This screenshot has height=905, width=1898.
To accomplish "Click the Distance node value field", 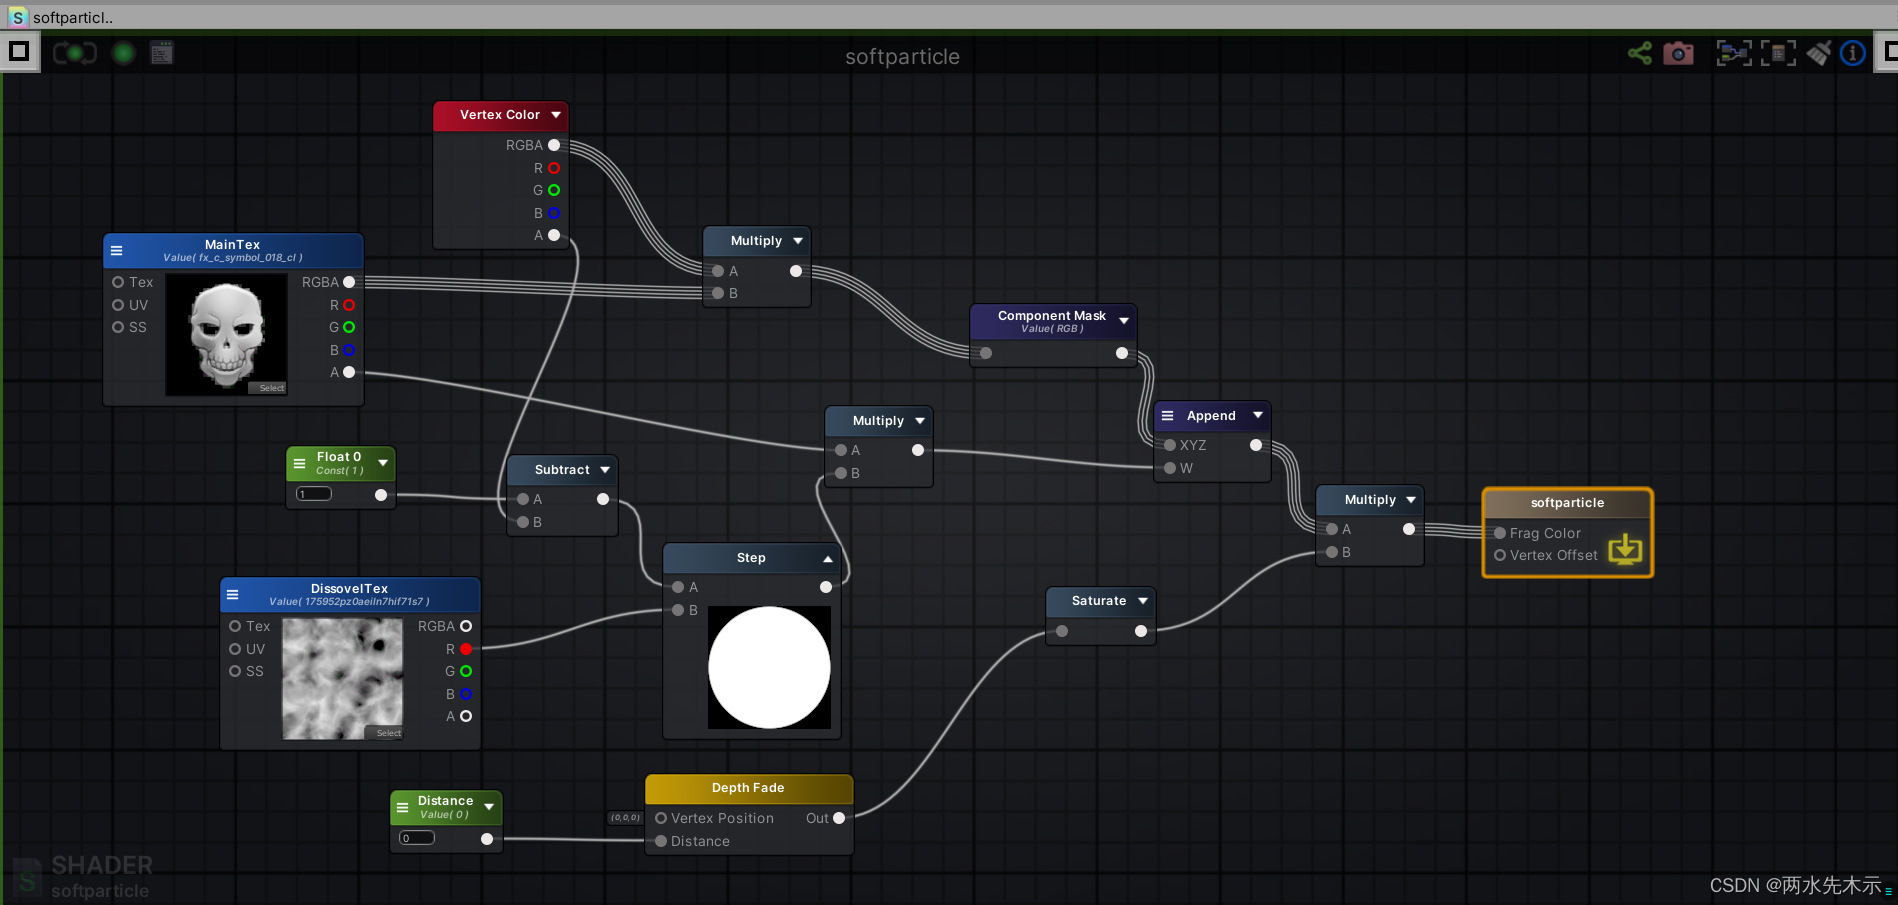I will pos(417,838).
